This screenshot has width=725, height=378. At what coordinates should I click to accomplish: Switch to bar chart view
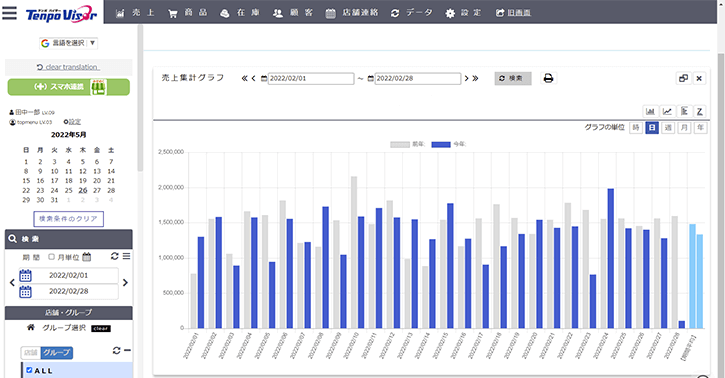coord(651,111)
